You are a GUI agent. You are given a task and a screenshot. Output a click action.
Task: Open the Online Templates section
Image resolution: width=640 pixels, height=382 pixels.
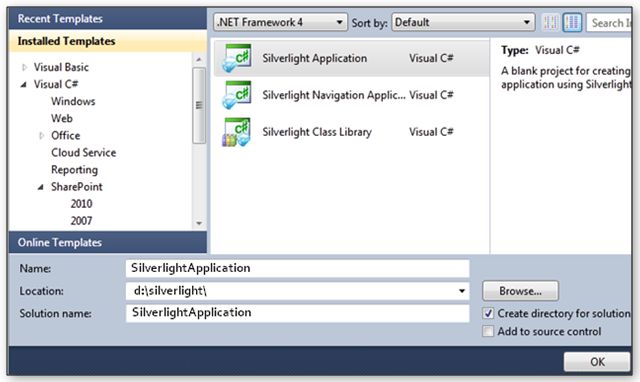(108, 242)
